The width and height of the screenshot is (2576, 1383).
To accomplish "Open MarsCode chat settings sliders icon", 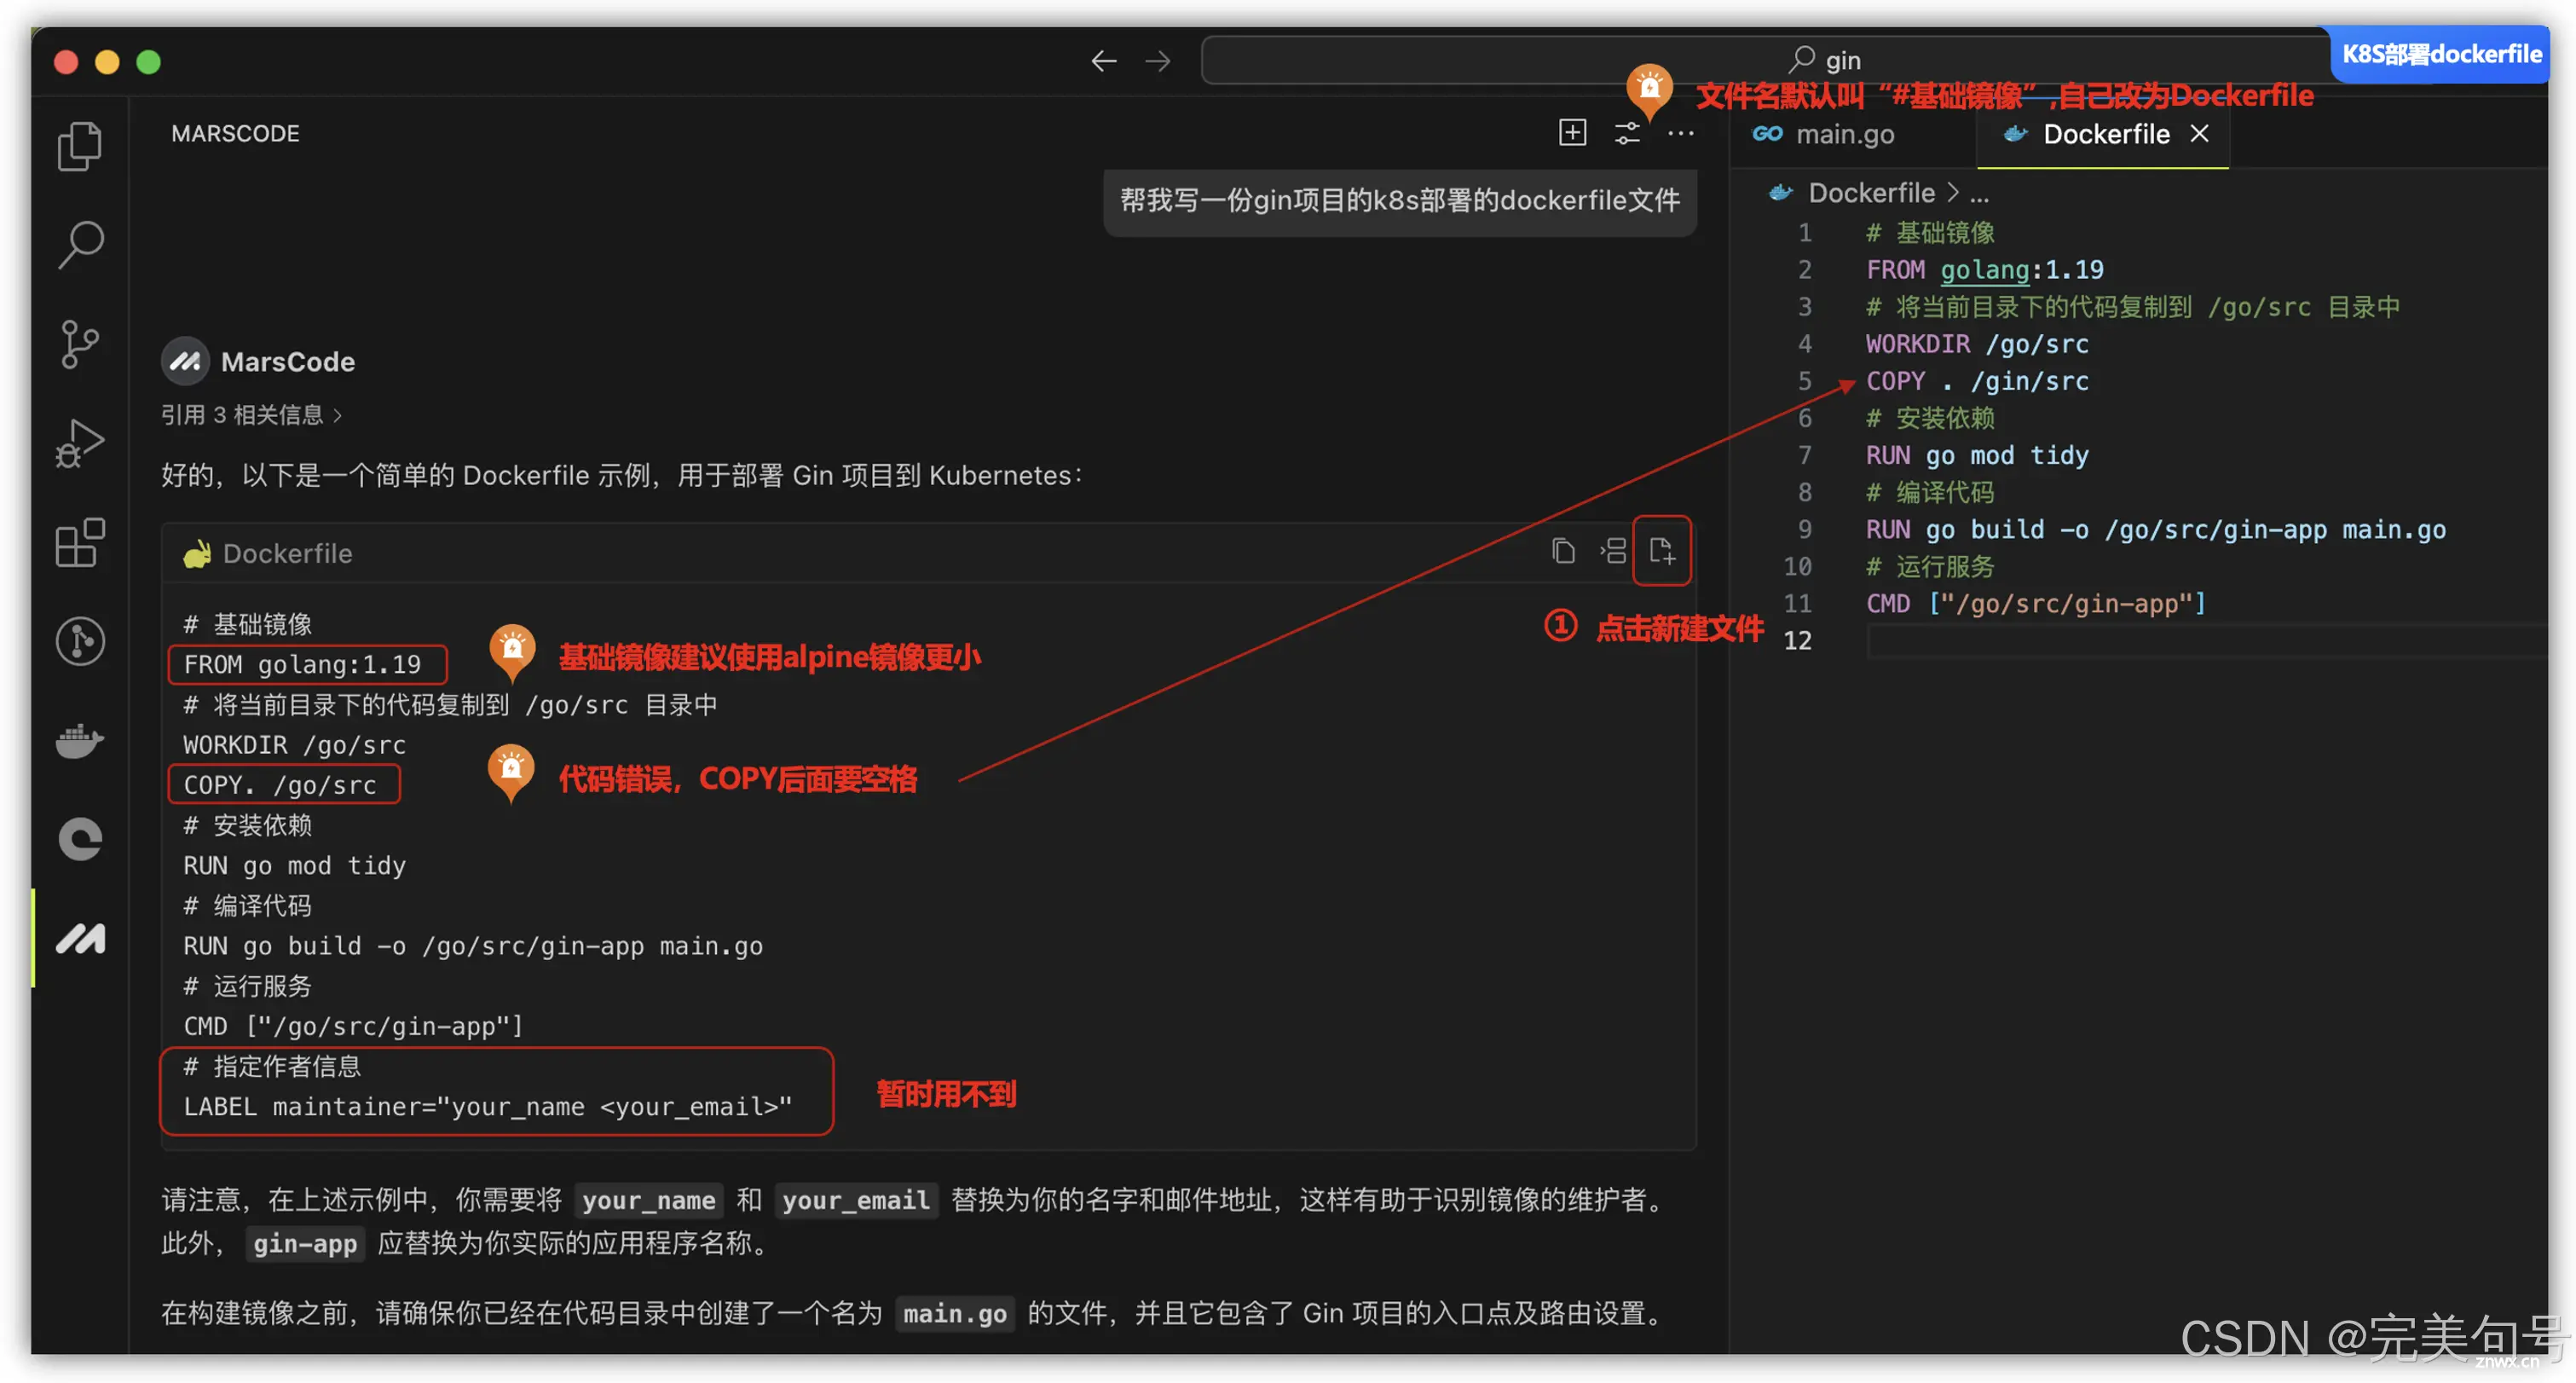I will coord(1627,133).
